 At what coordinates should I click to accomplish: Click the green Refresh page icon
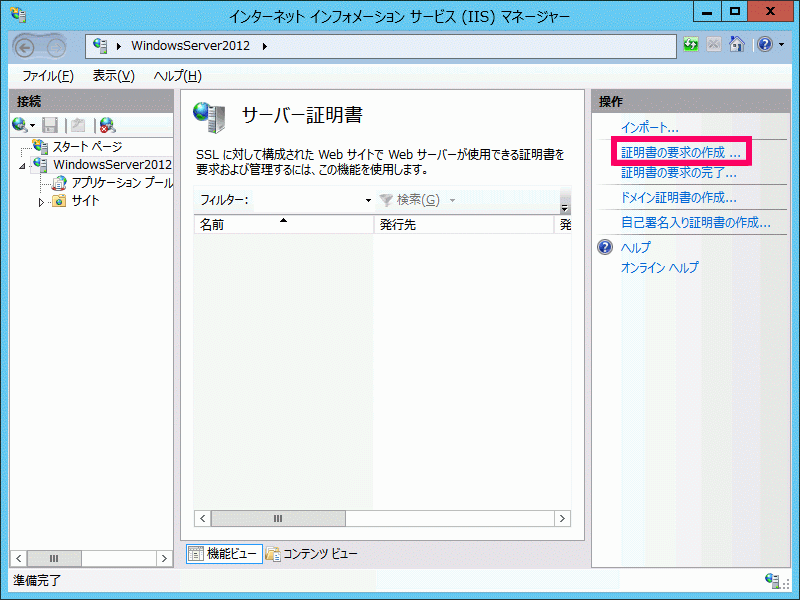coord(691,45)
